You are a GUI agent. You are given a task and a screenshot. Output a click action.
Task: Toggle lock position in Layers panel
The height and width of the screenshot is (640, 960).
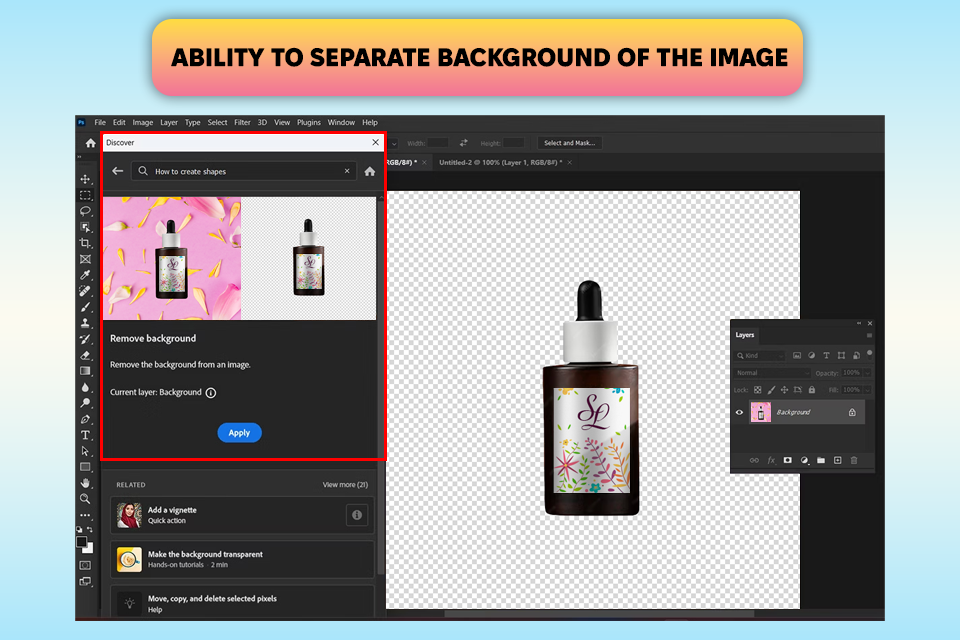point(784,390)
